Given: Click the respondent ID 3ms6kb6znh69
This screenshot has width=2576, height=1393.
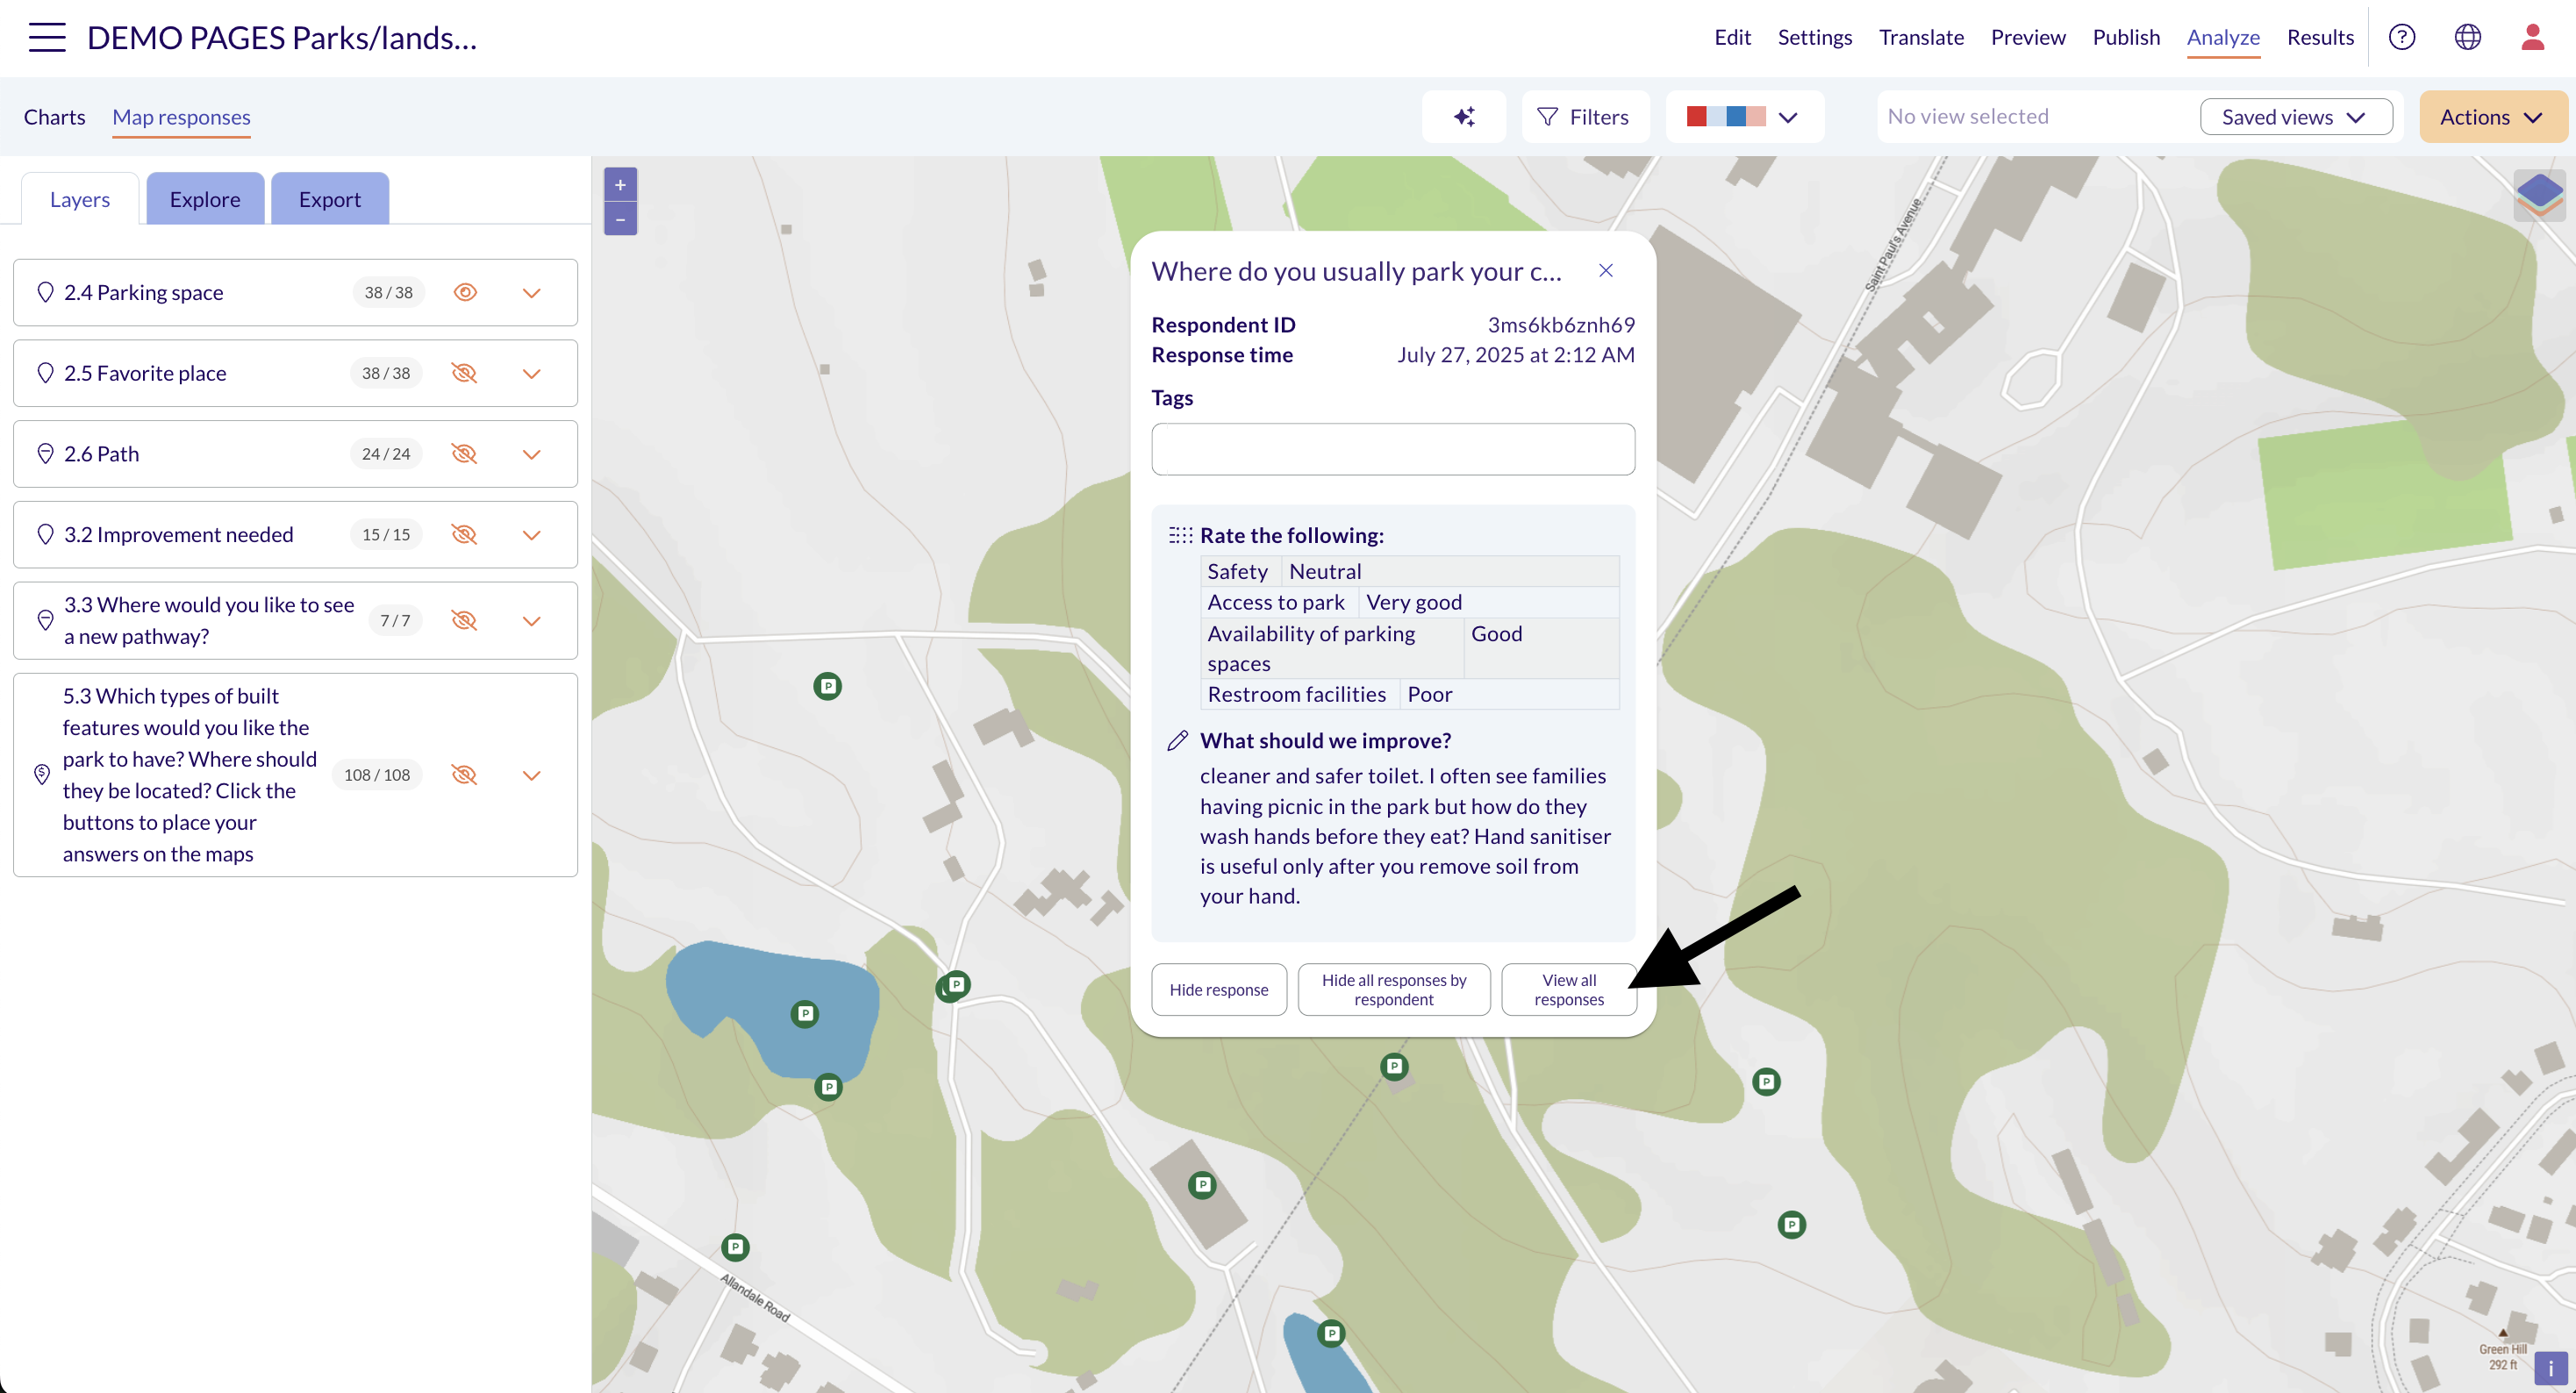Looking at the screenshot, I should 1561,325.
